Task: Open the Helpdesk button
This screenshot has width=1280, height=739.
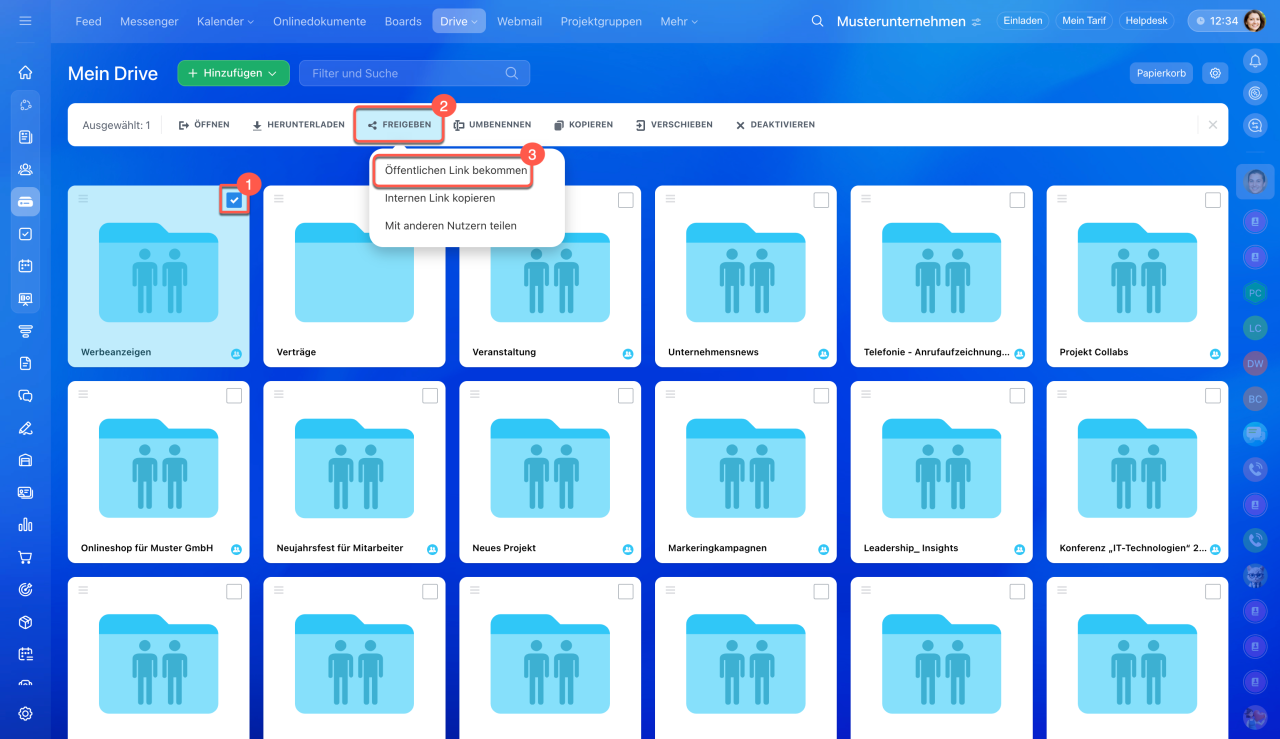Action: [1148, 21]
